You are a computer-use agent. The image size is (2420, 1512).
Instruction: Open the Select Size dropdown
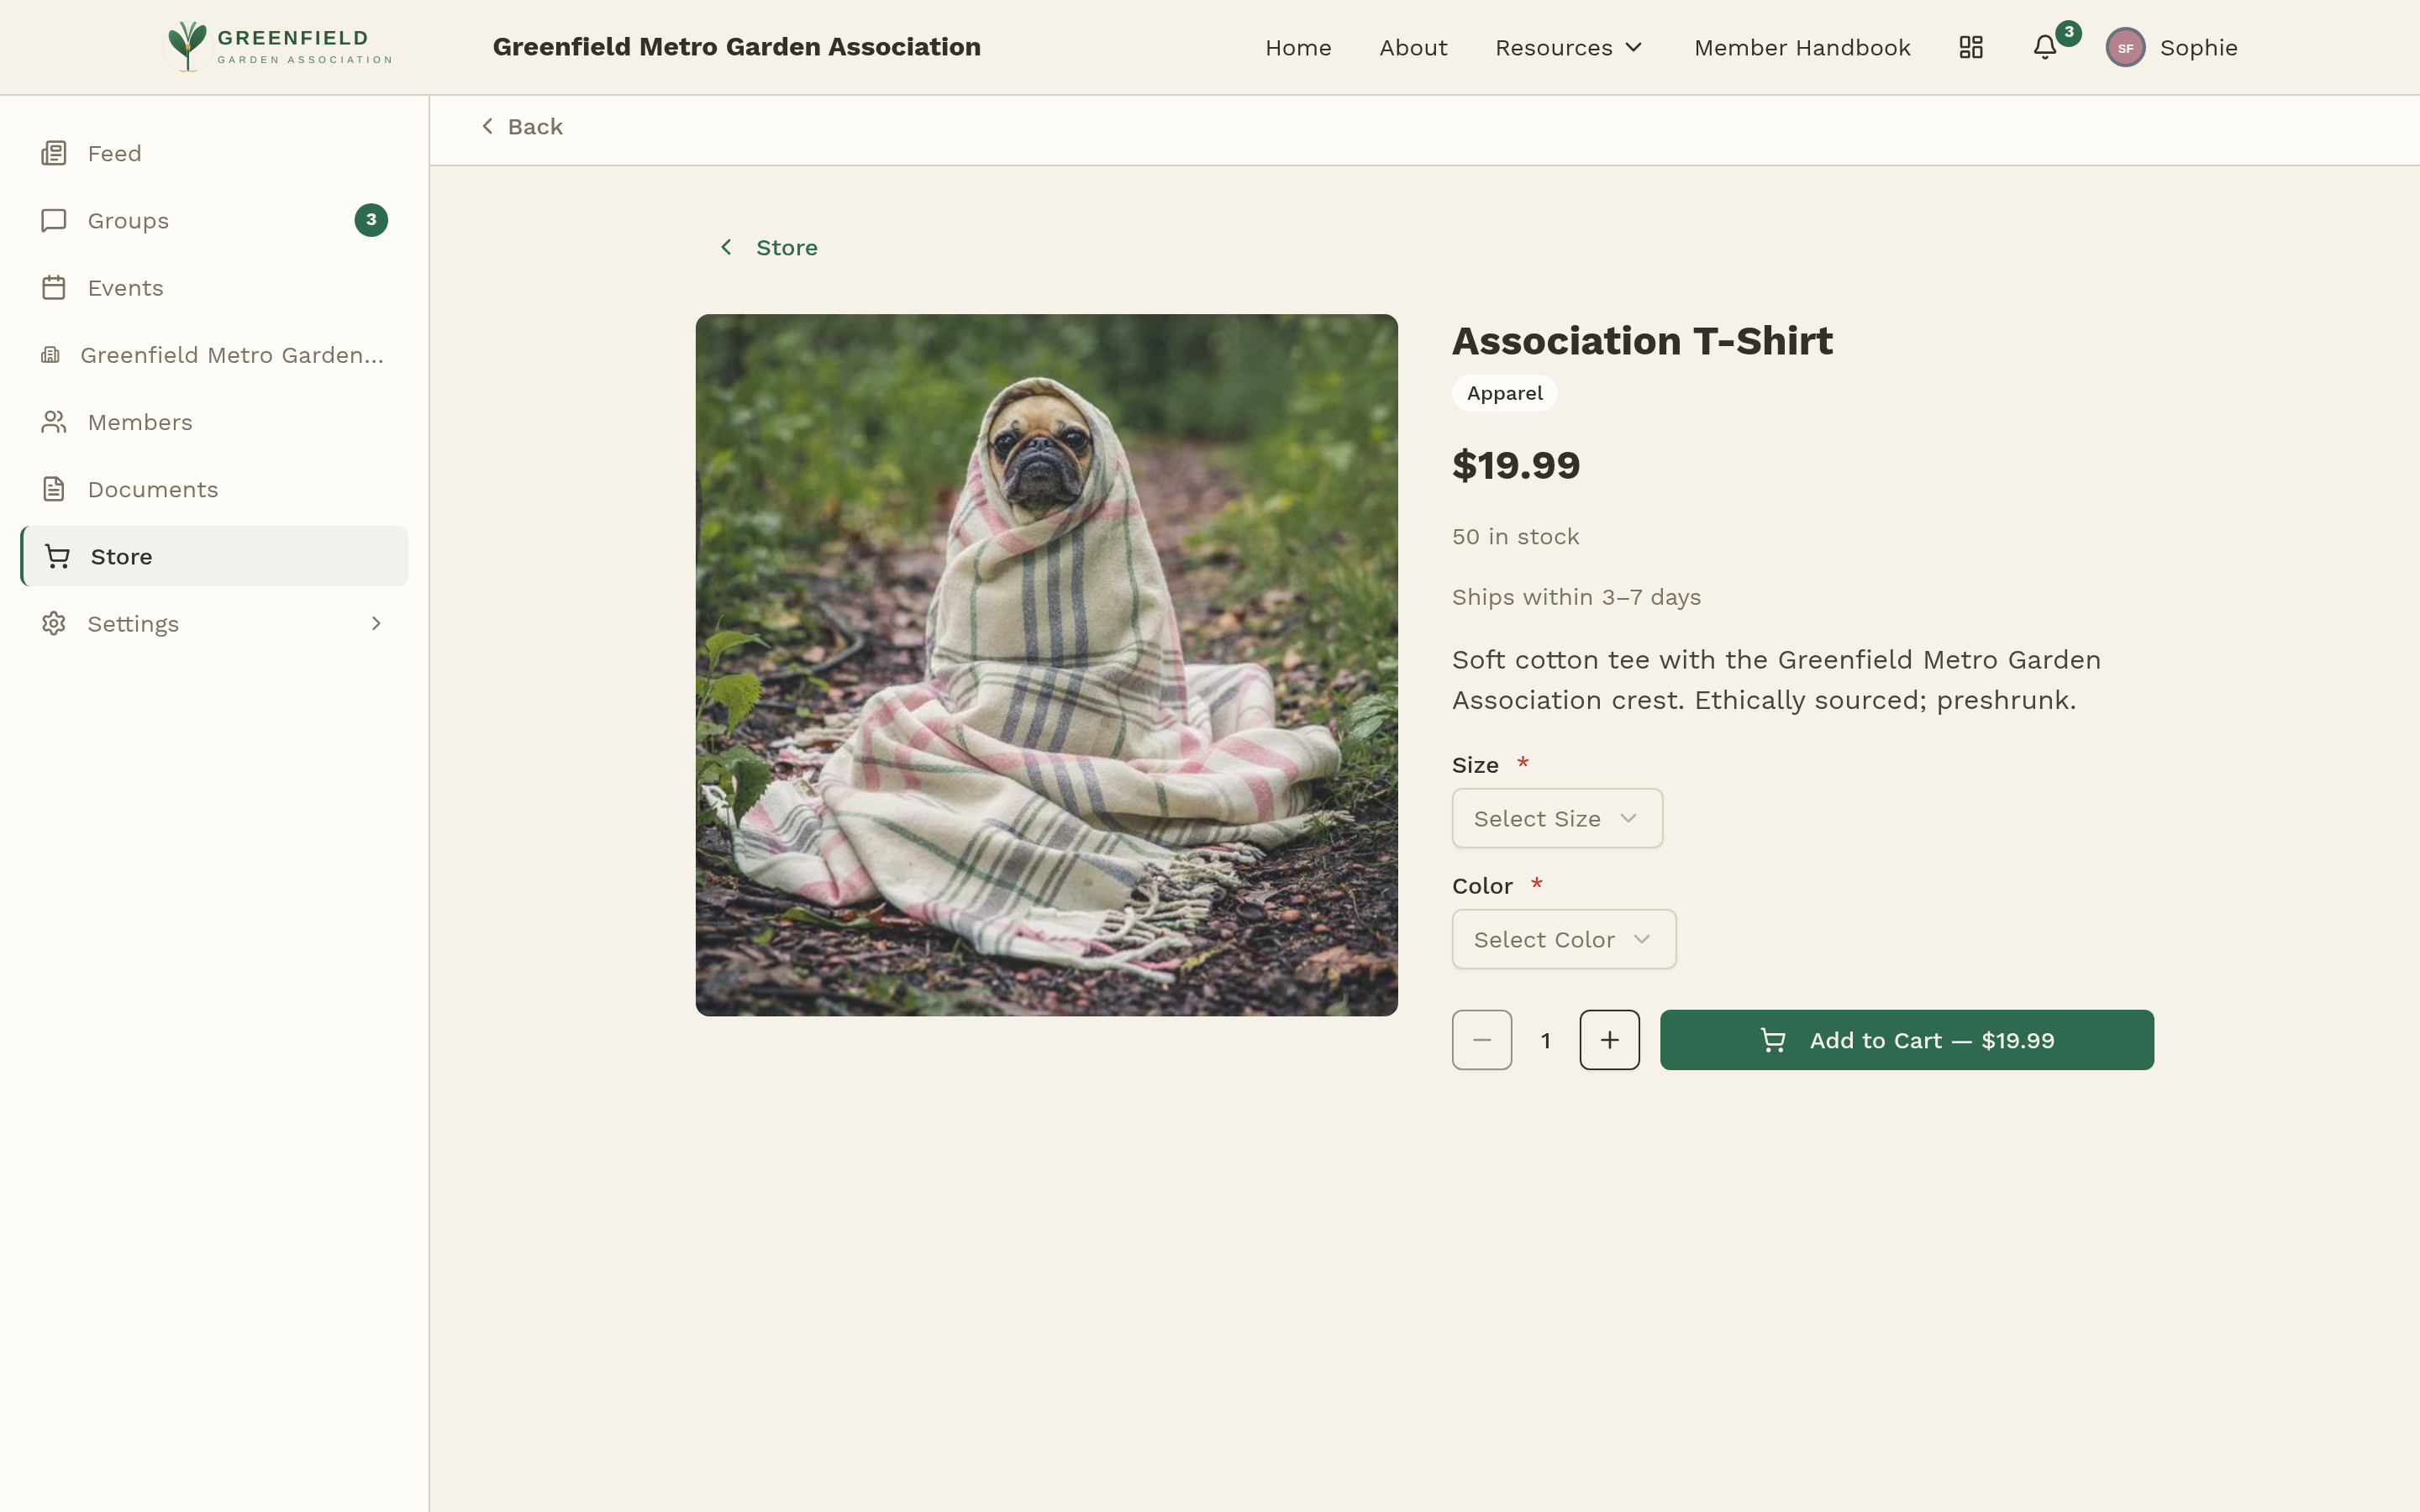[1555, 818]
